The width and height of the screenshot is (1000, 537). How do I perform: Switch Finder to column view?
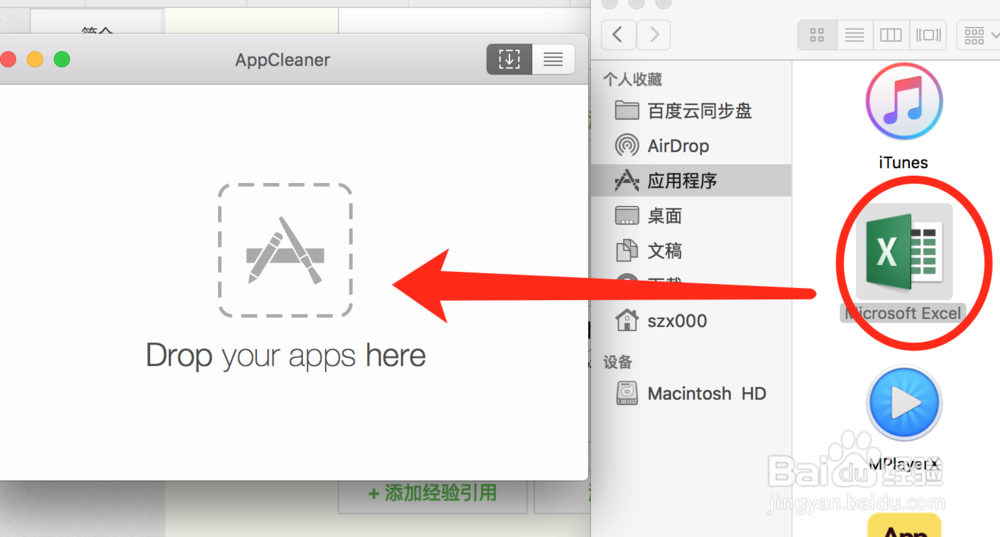point(891,34)
